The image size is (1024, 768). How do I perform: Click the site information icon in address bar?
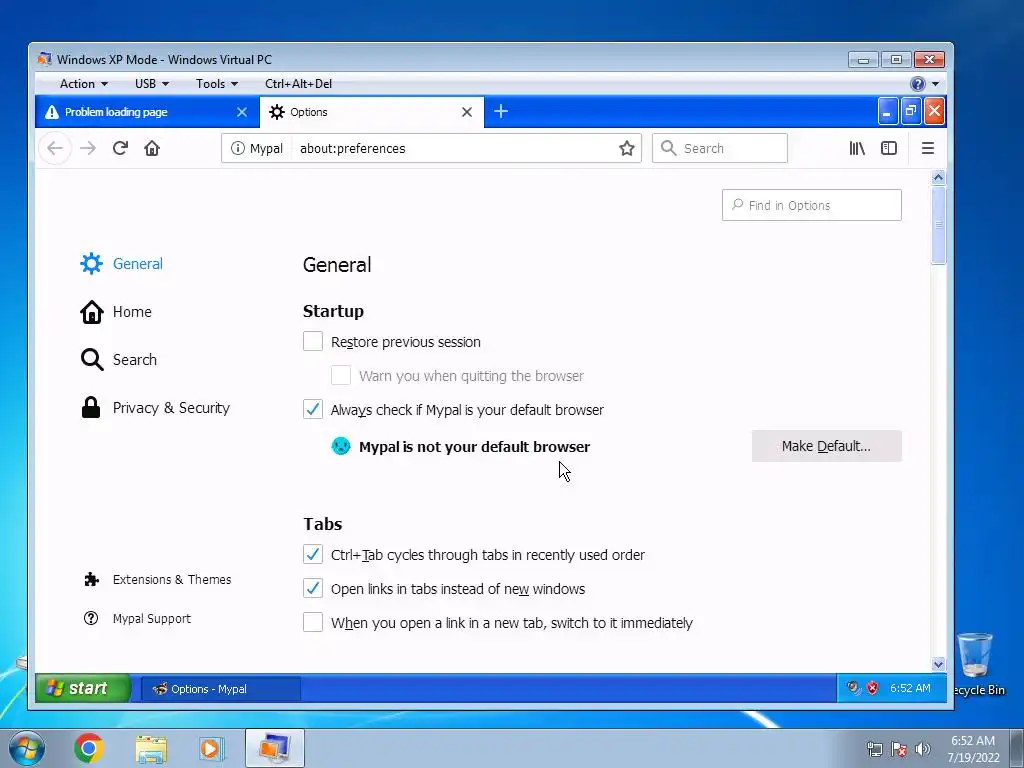click(x=238, y=148)
